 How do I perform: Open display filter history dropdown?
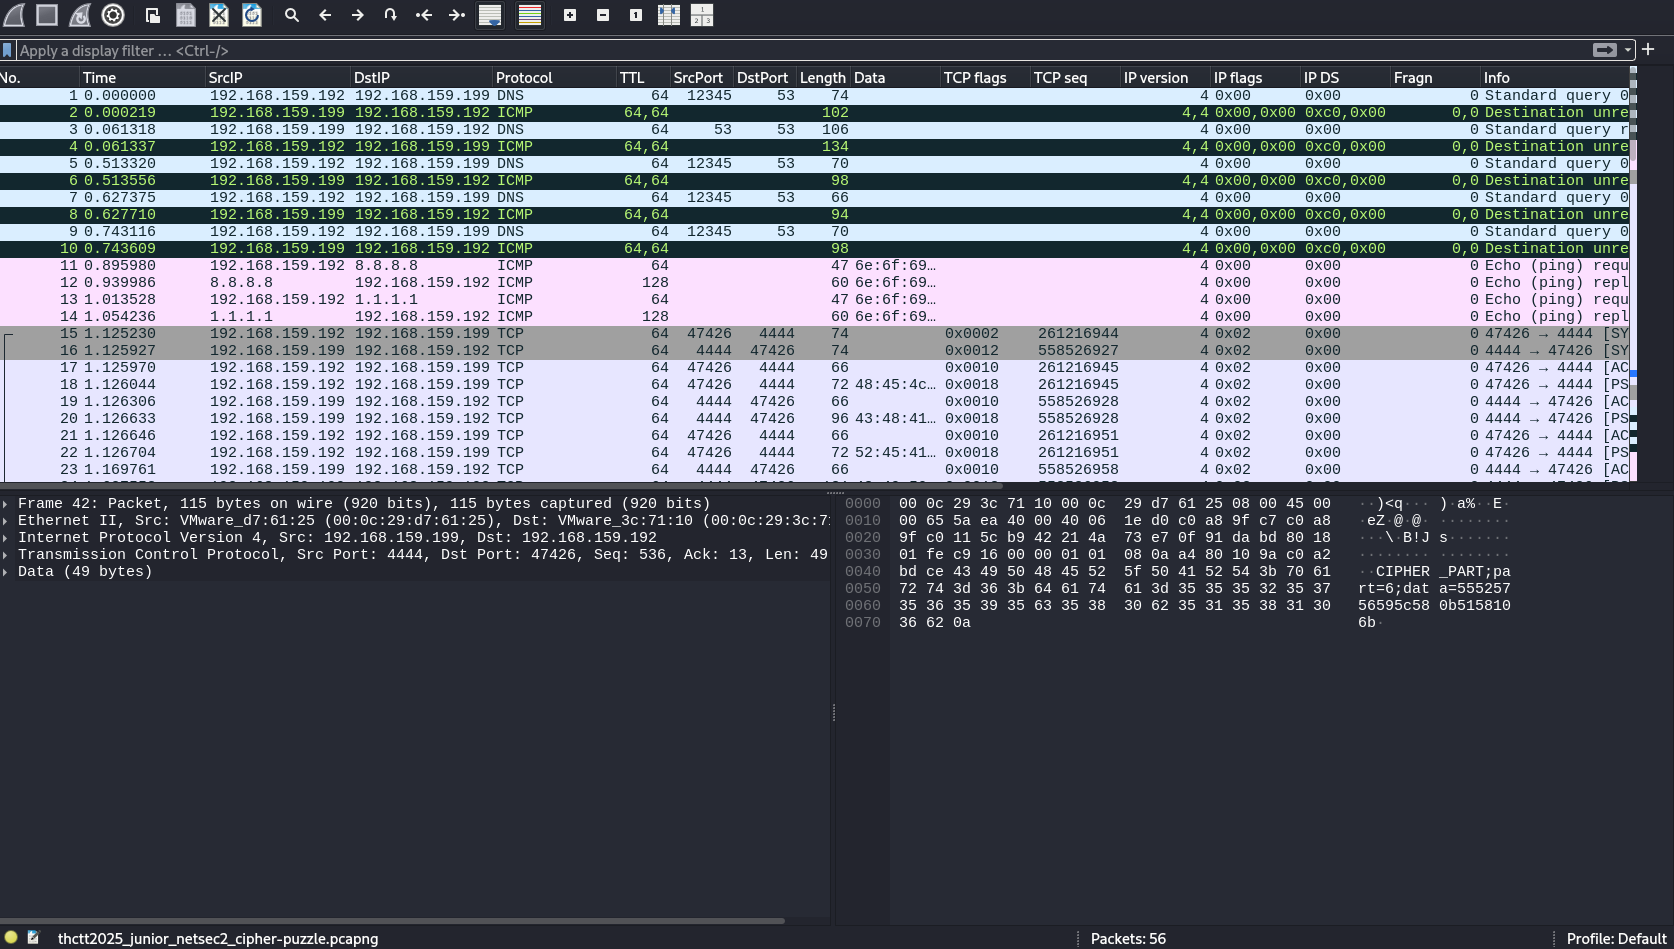(1628, 50)
